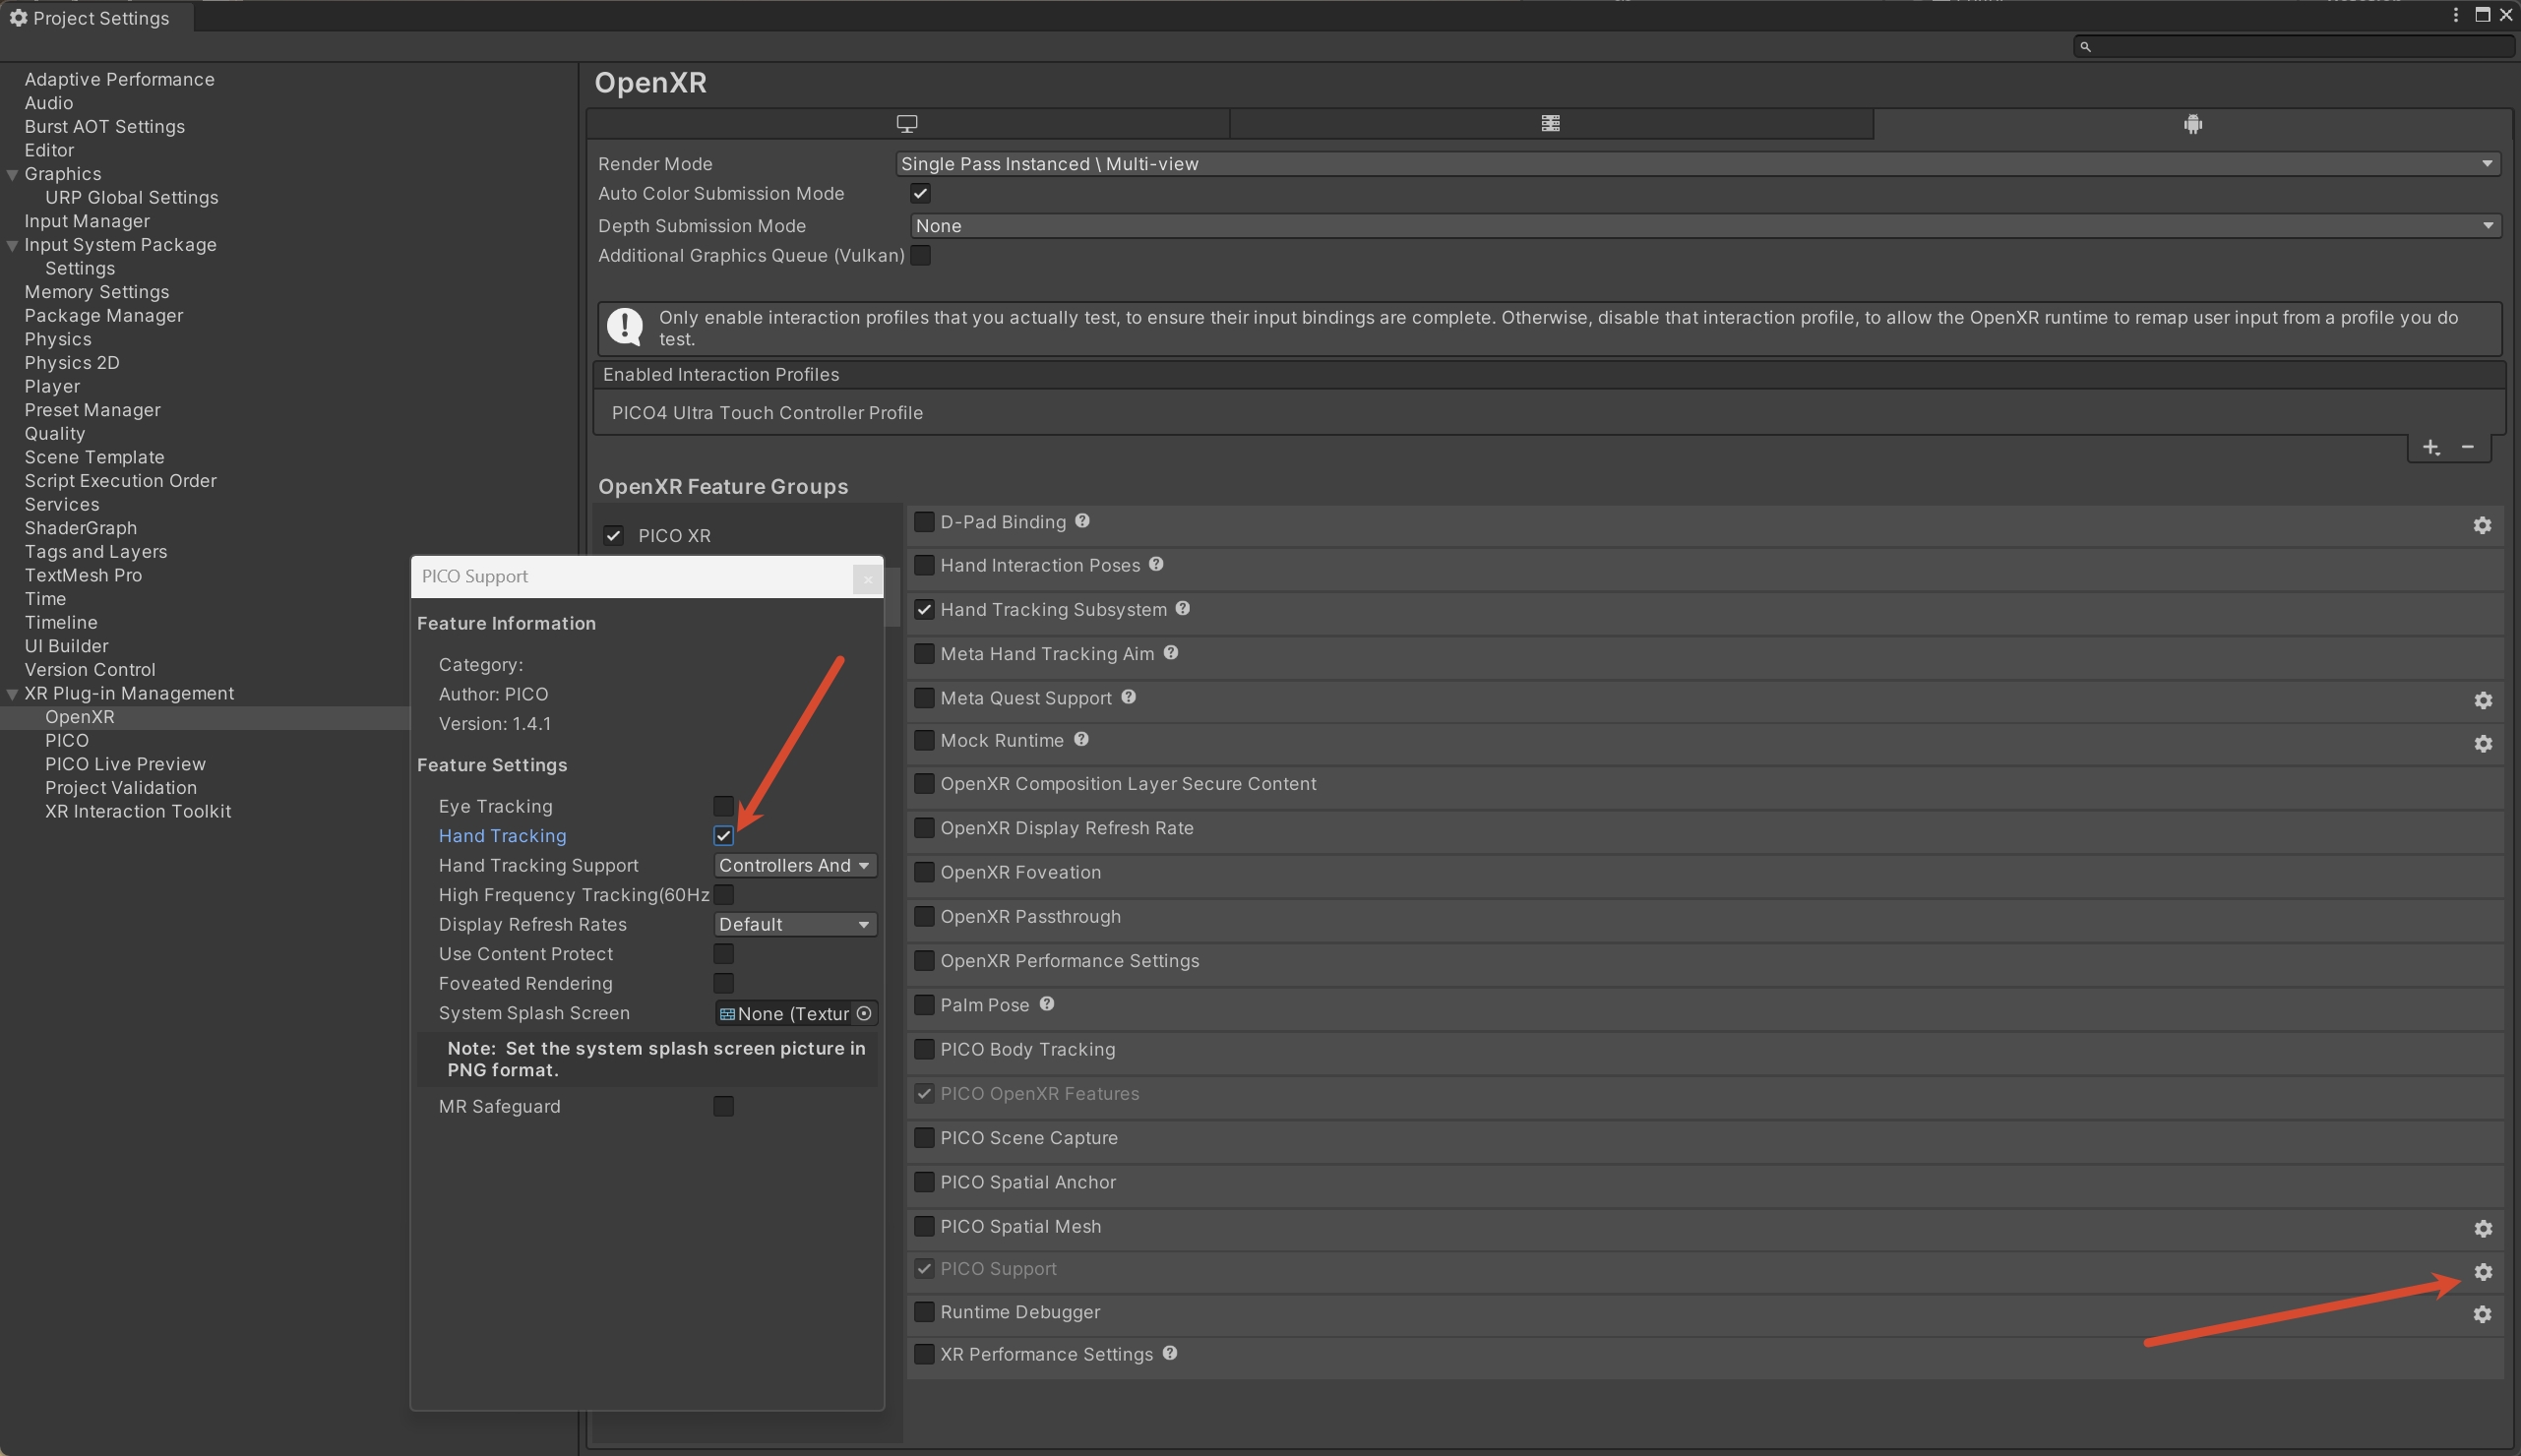Image resolution: width=2521 pixels, height=1456 pixels.
Task: Open settings gear for PICO Support
Action: (2482, 1271)
